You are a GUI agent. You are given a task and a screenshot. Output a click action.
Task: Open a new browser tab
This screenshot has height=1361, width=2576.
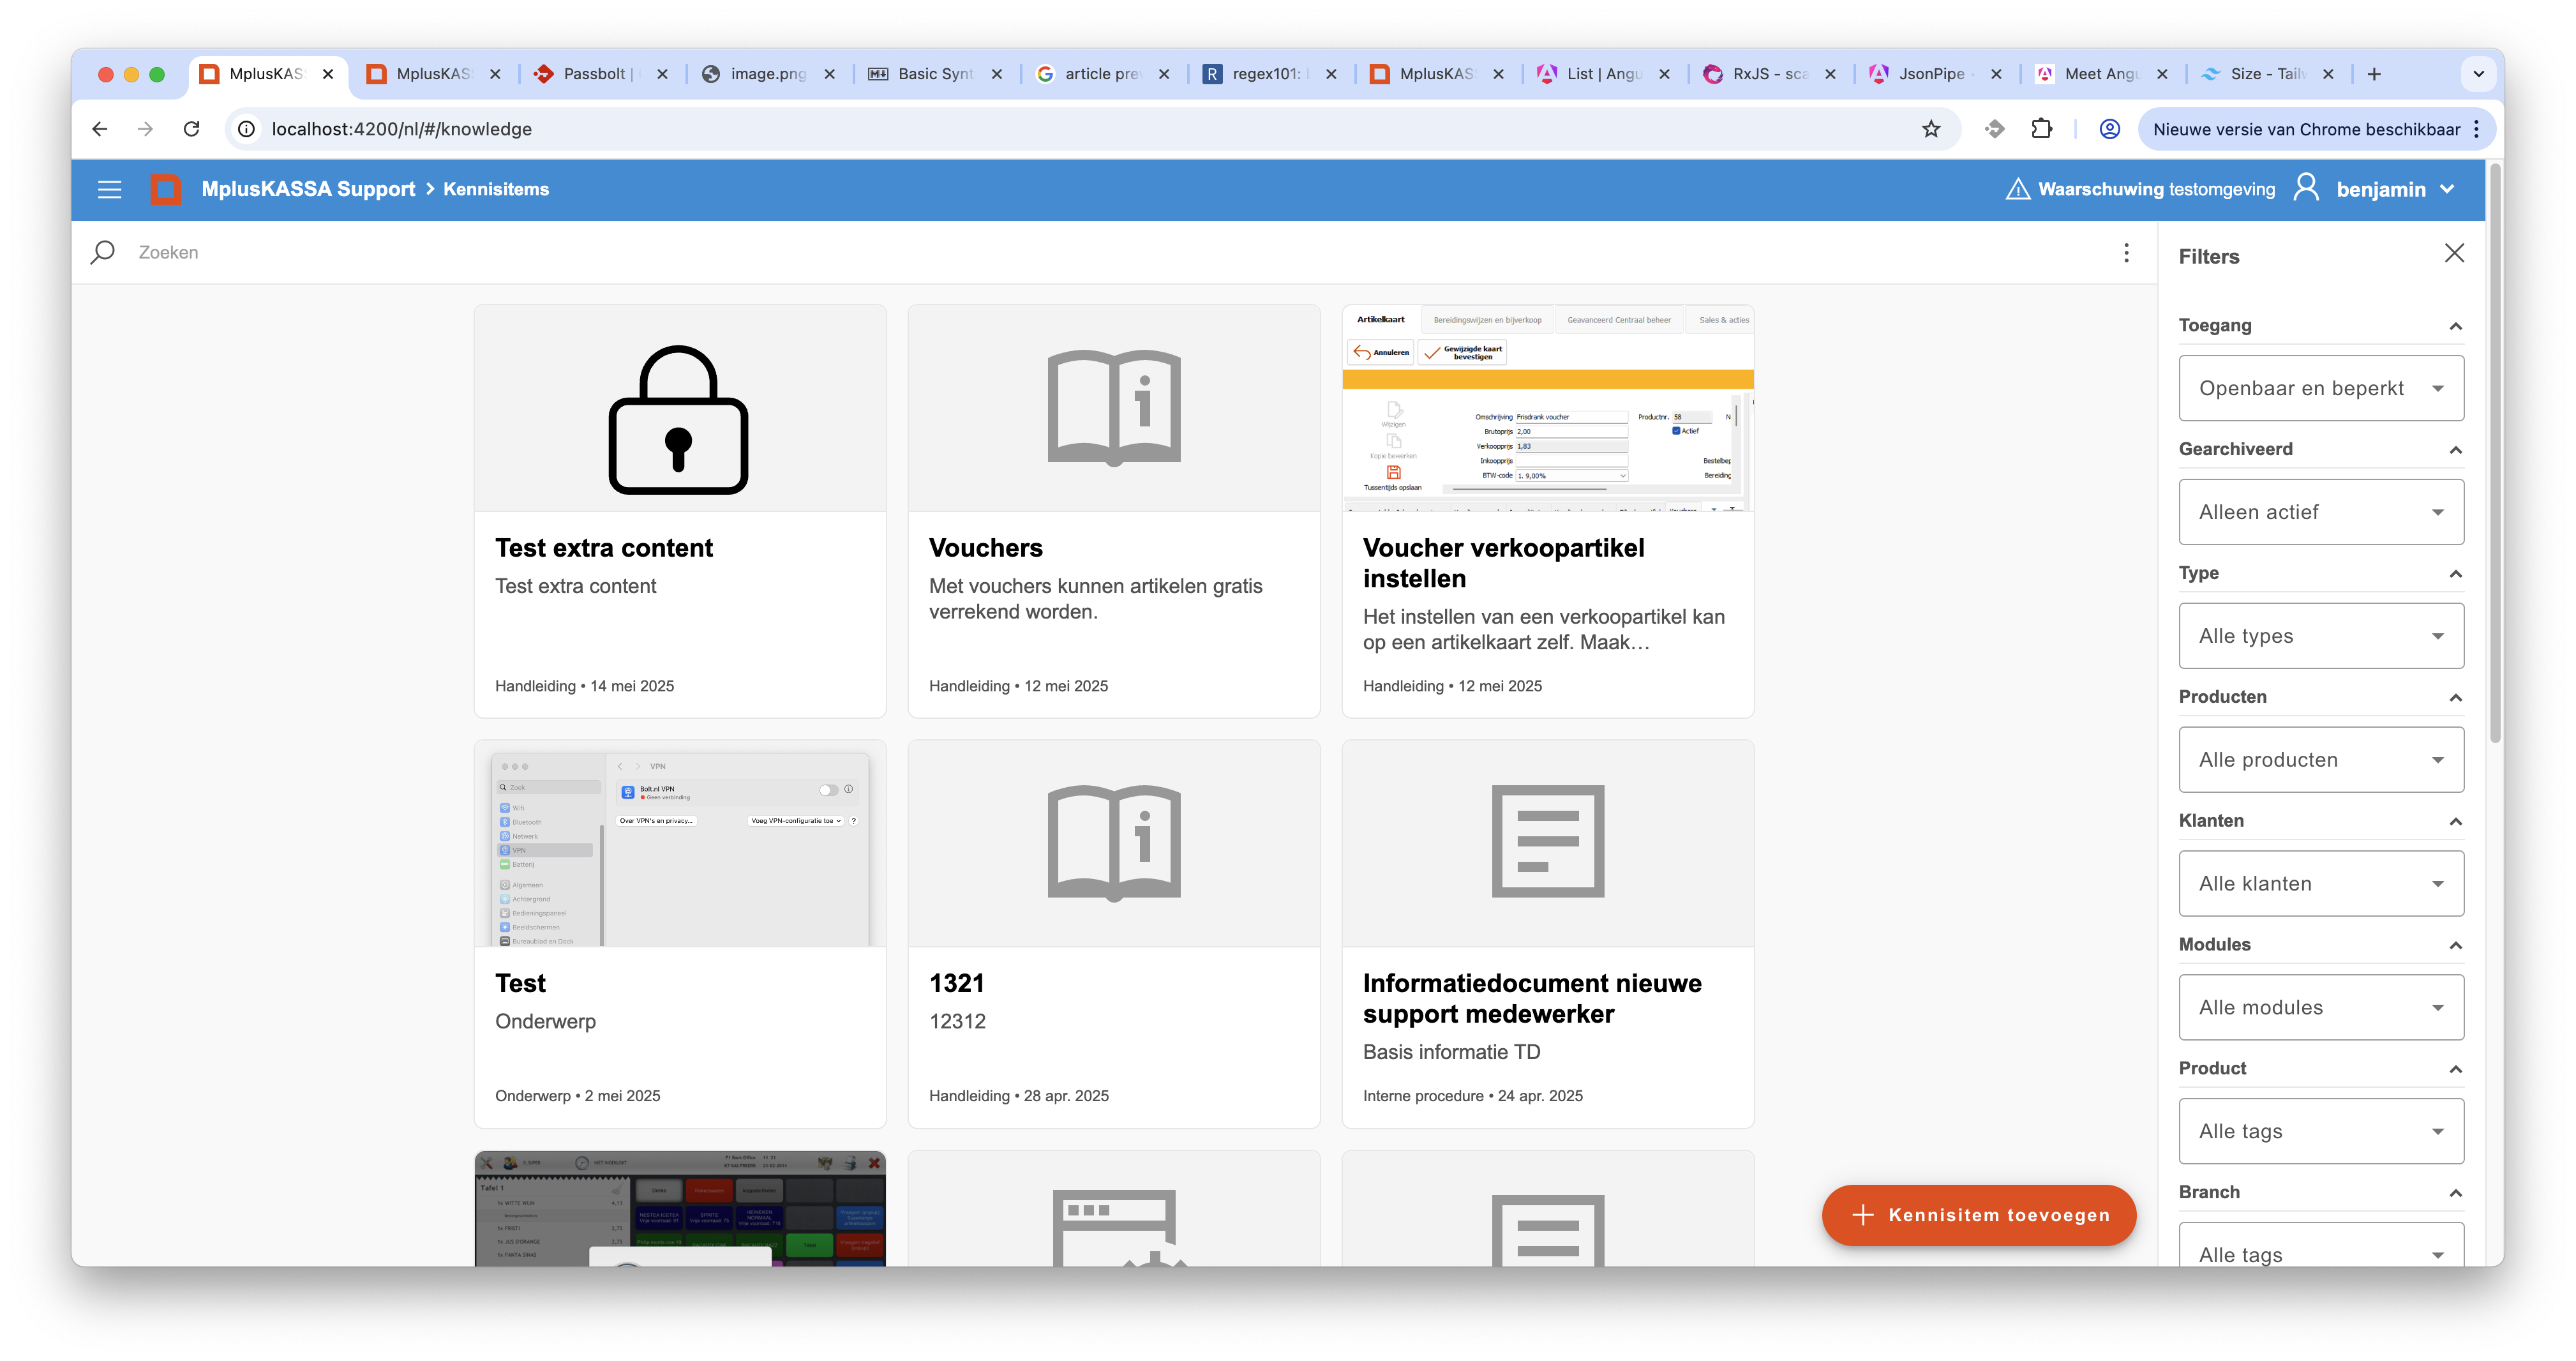(x=2374, y=74)
